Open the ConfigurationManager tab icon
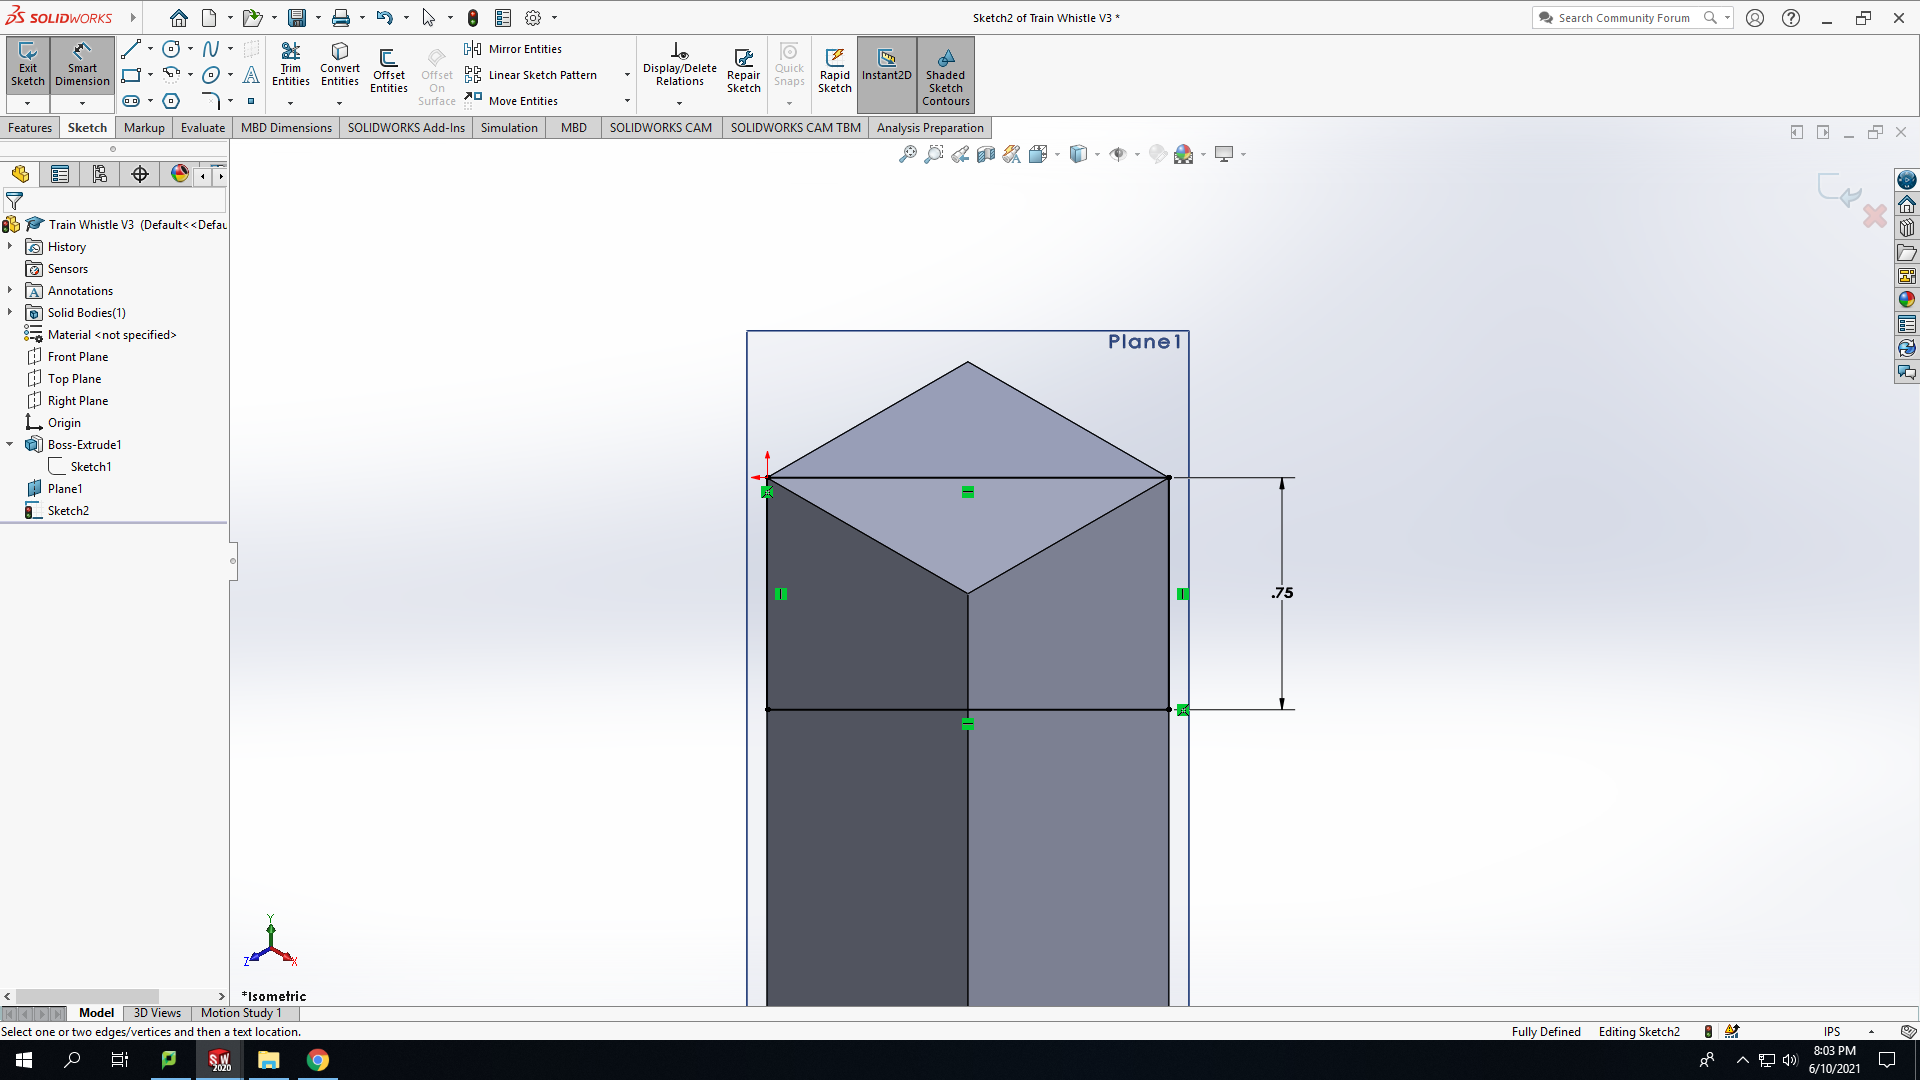This screenshot has width=1920, height=1080. (100, 174)
